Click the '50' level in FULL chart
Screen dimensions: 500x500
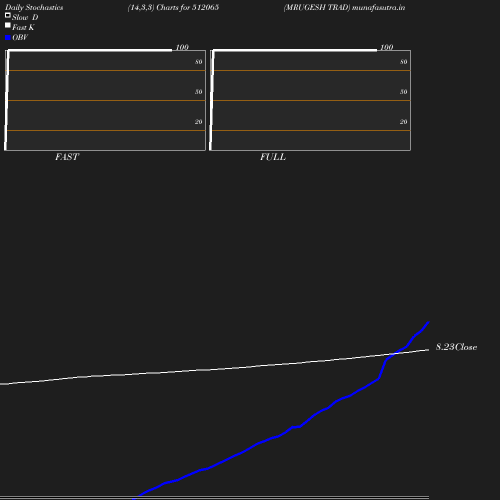[x=403, y=92]
